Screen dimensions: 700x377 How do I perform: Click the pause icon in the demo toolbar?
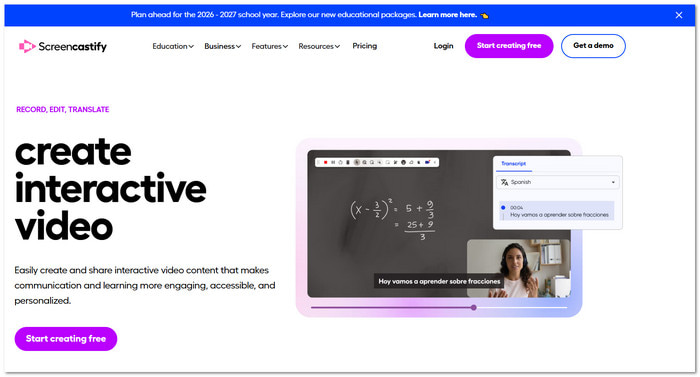[333, 162]
